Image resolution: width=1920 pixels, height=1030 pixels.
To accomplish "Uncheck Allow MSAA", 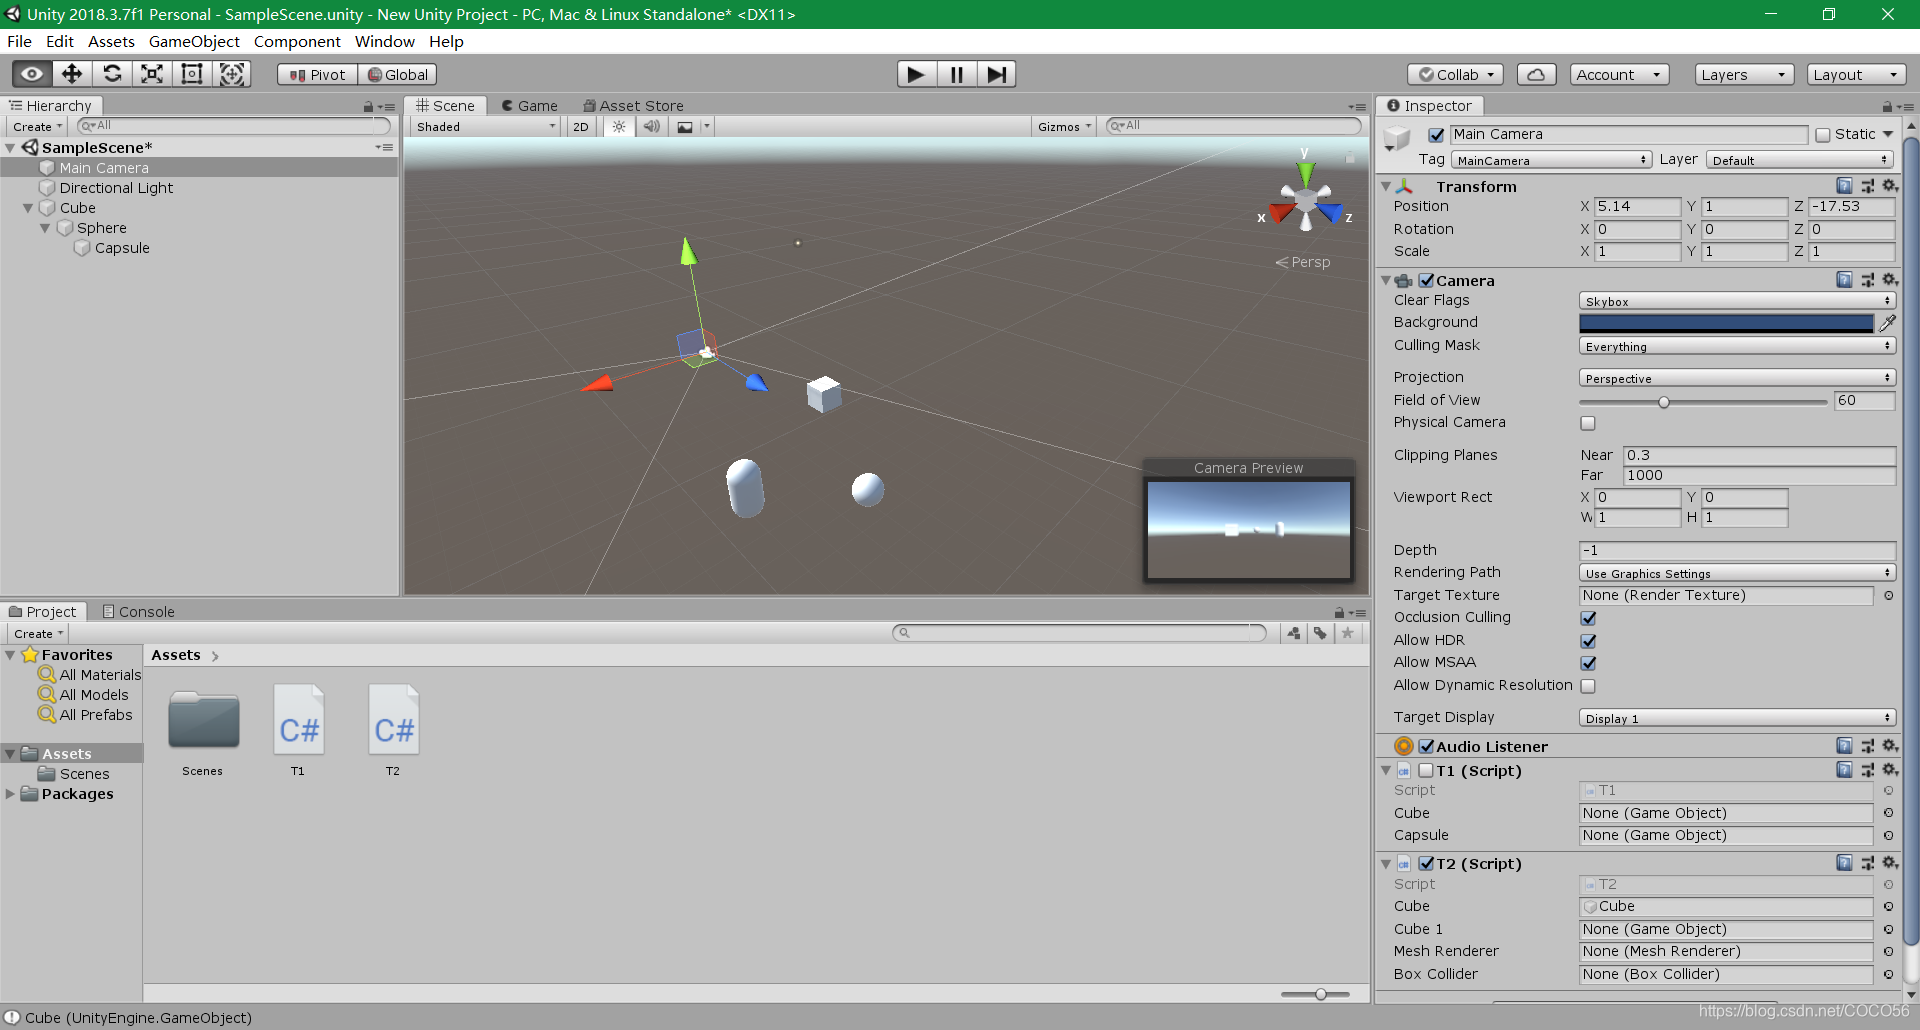I will (1588, 663).
